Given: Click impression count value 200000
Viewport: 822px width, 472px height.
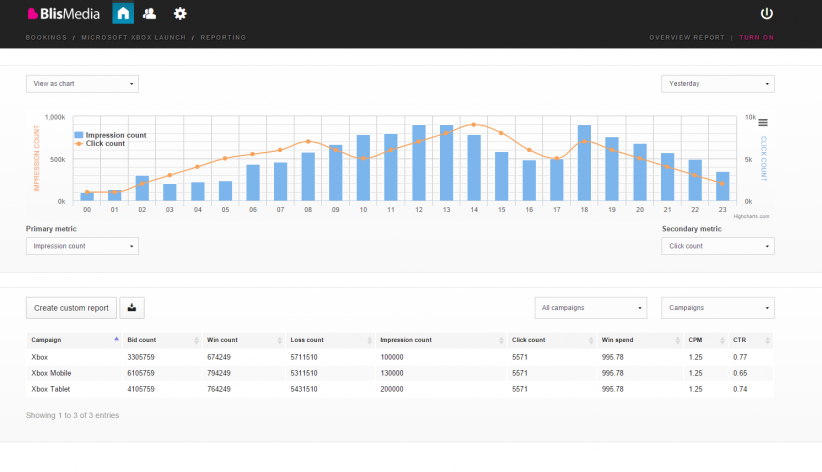Looking at the screenshot, I should (392, 390).
